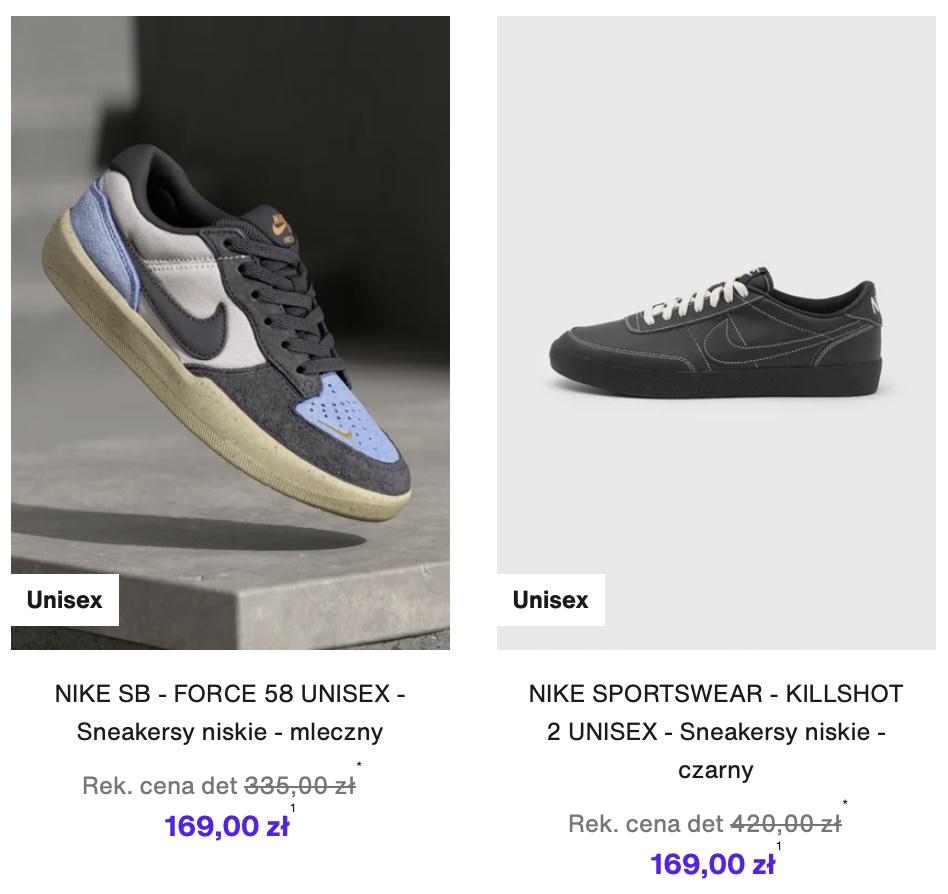Click the Unisex badge on Killshot 2 image
Image resolution: width=948 pixels, height=894 pixels.
coord(551,600)
